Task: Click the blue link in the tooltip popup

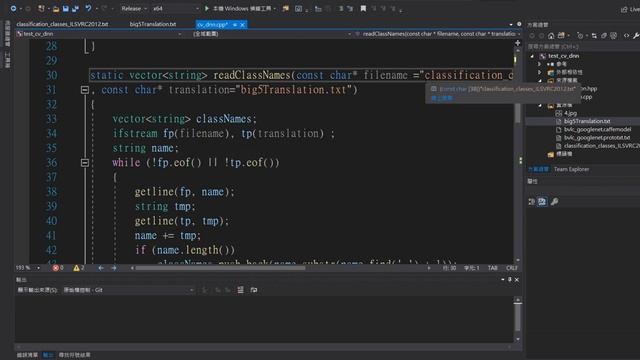Action: [x=442, y=98]
